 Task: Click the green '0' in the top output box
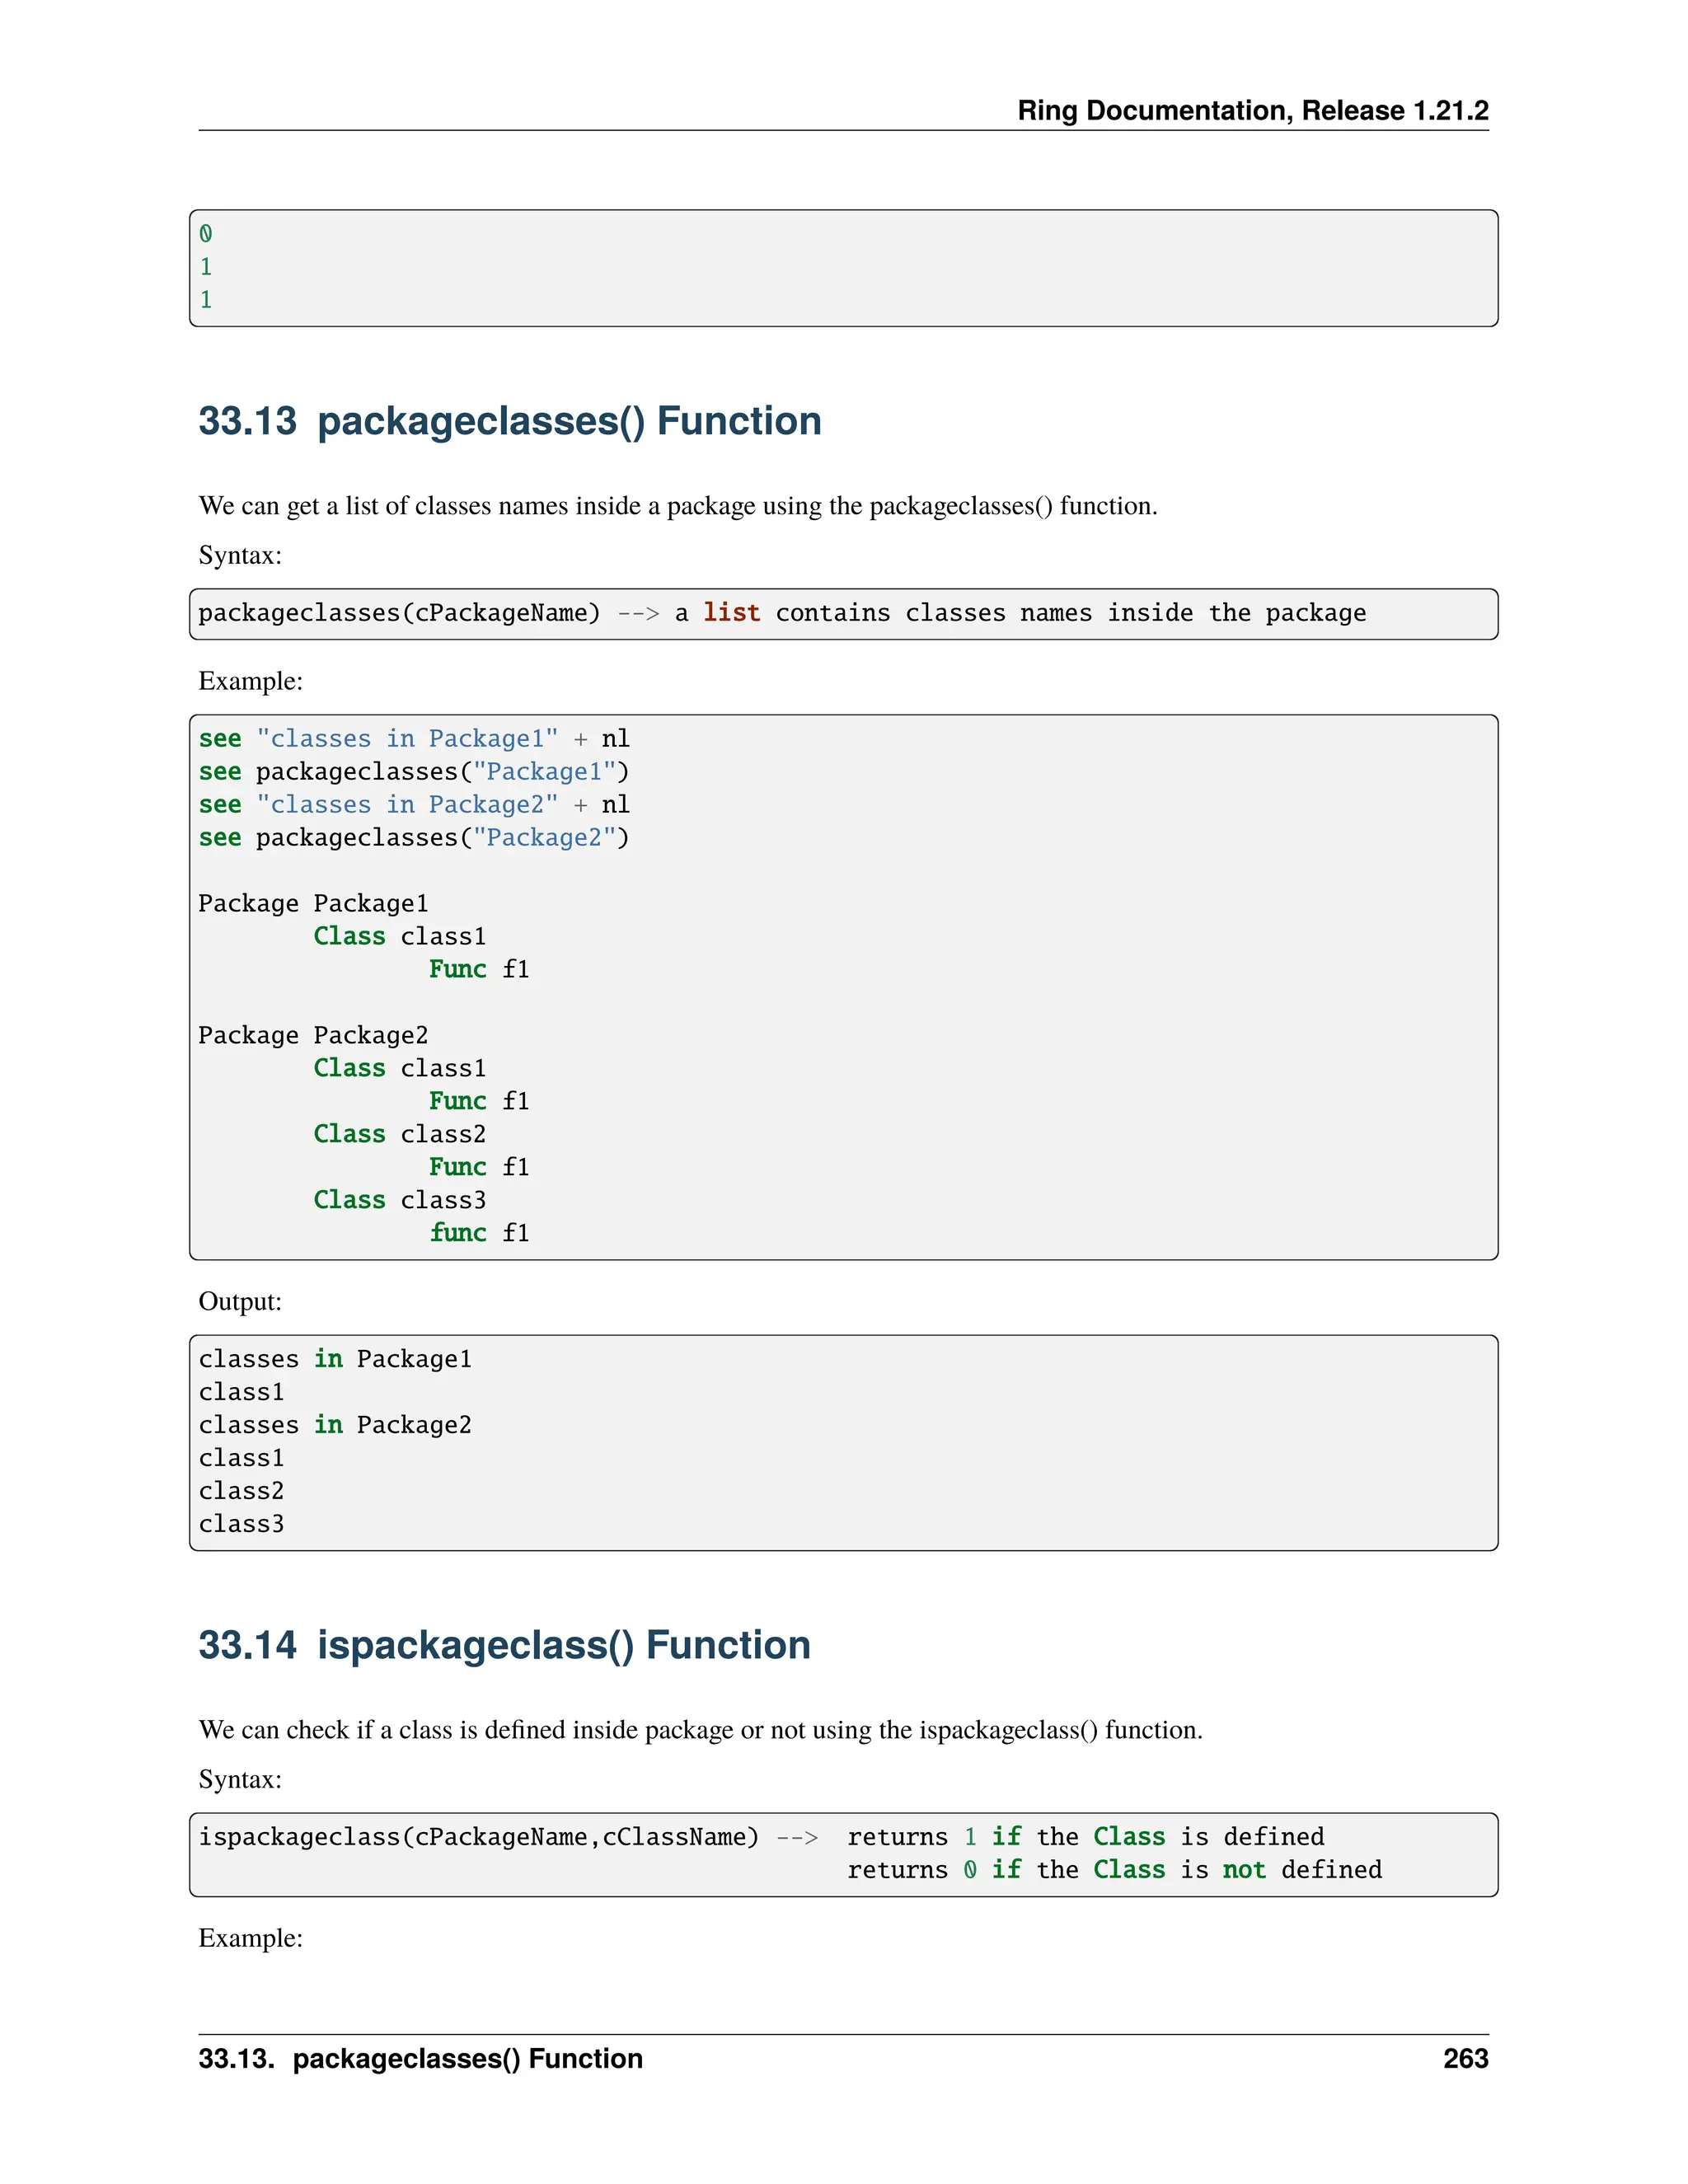[x=206, y=234]
